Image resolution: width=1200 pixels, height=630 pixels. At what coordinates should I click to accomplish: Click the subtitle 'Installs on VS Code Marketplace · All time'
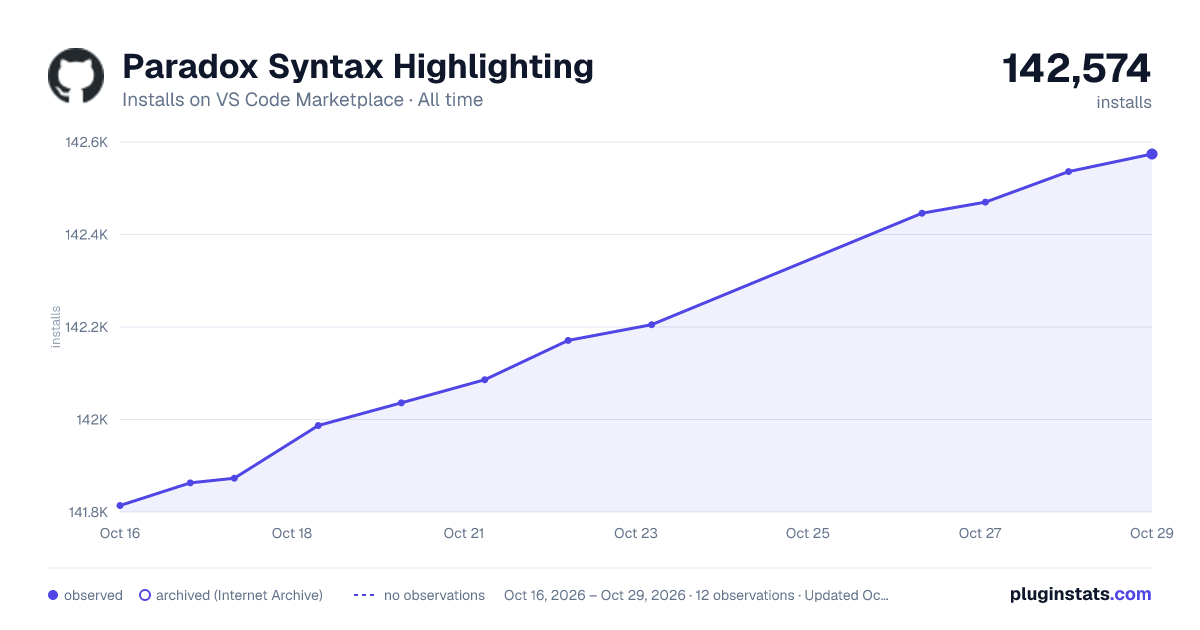tap(302, 100)
